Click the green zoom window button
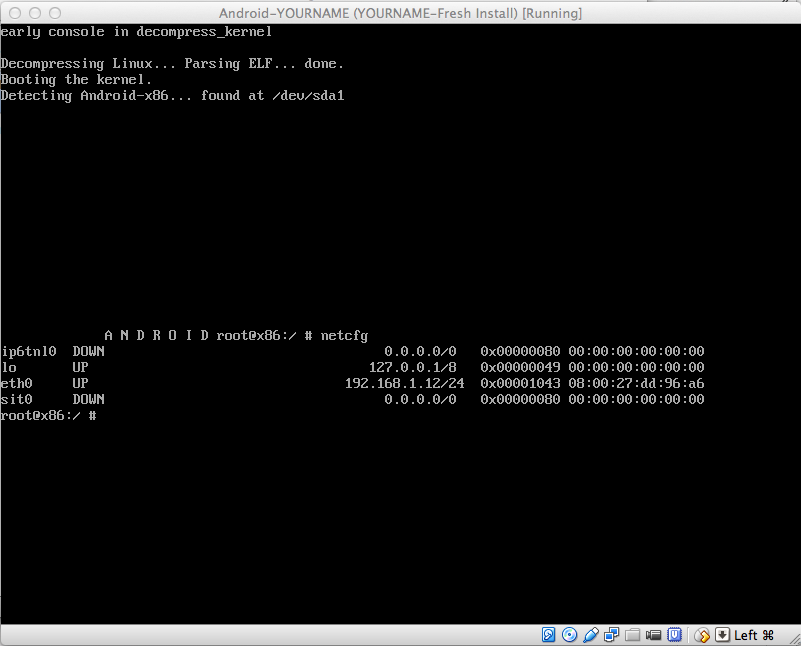The width and height of the screenshot is (801, 646). [55, 13]
